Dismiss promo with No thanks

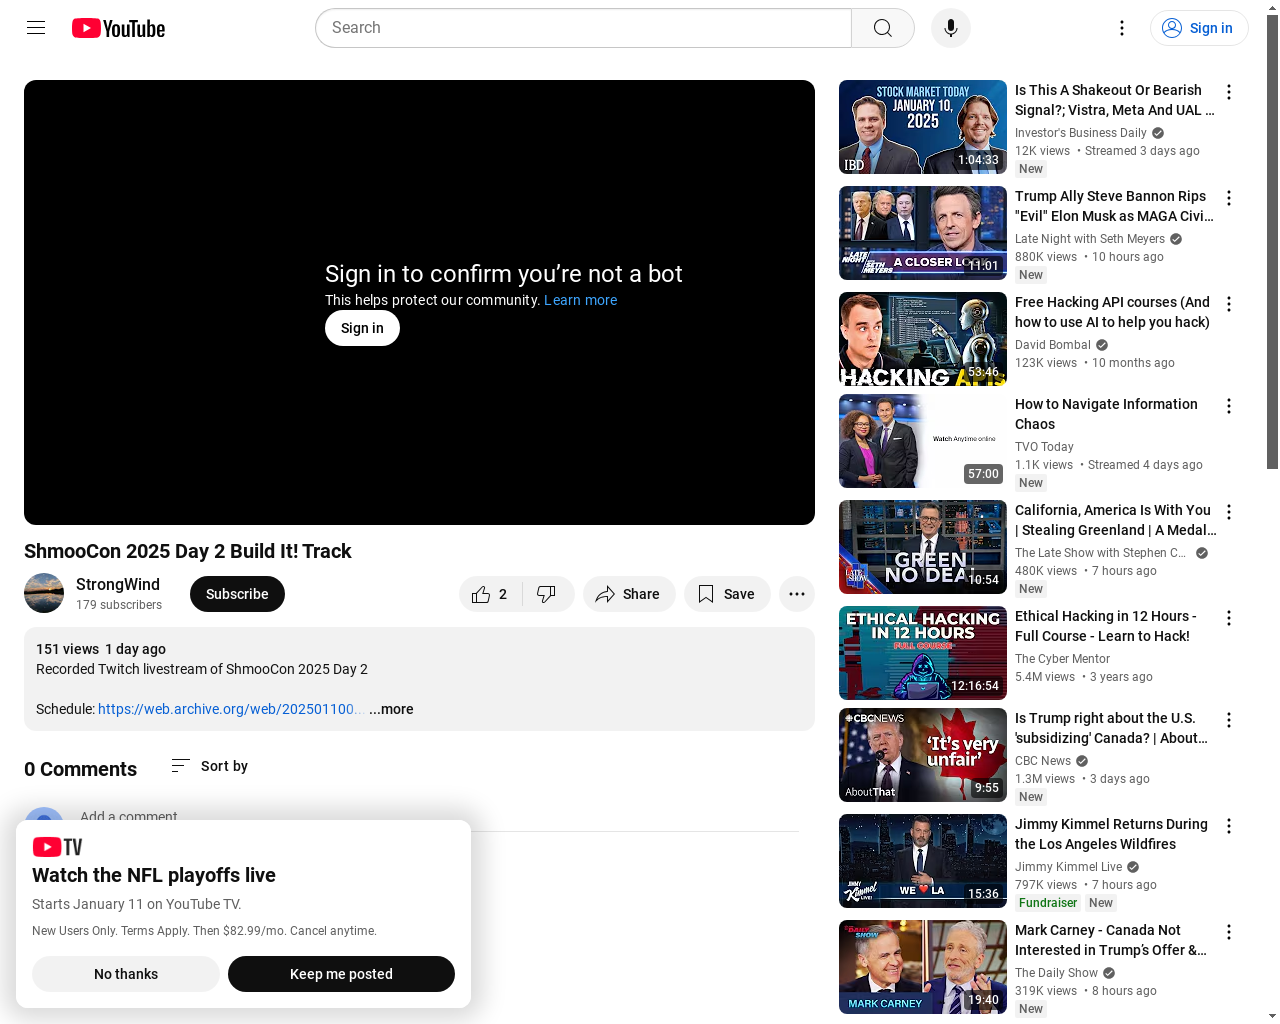pyautogui.click(x=126, y=974)
